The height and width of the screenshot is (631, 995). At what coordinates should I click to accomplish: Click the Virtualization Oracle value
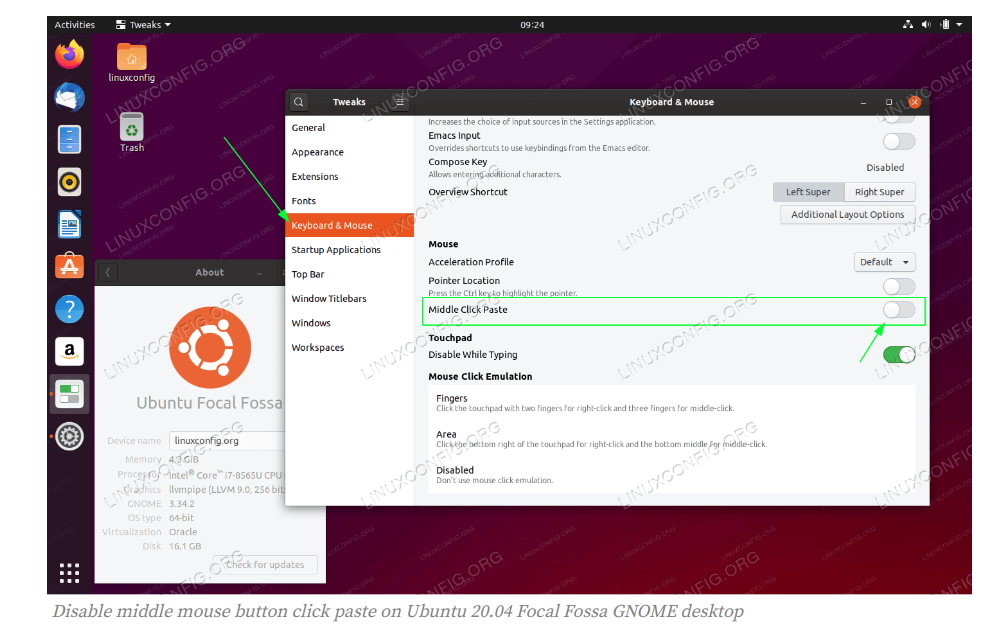point(183,532)
